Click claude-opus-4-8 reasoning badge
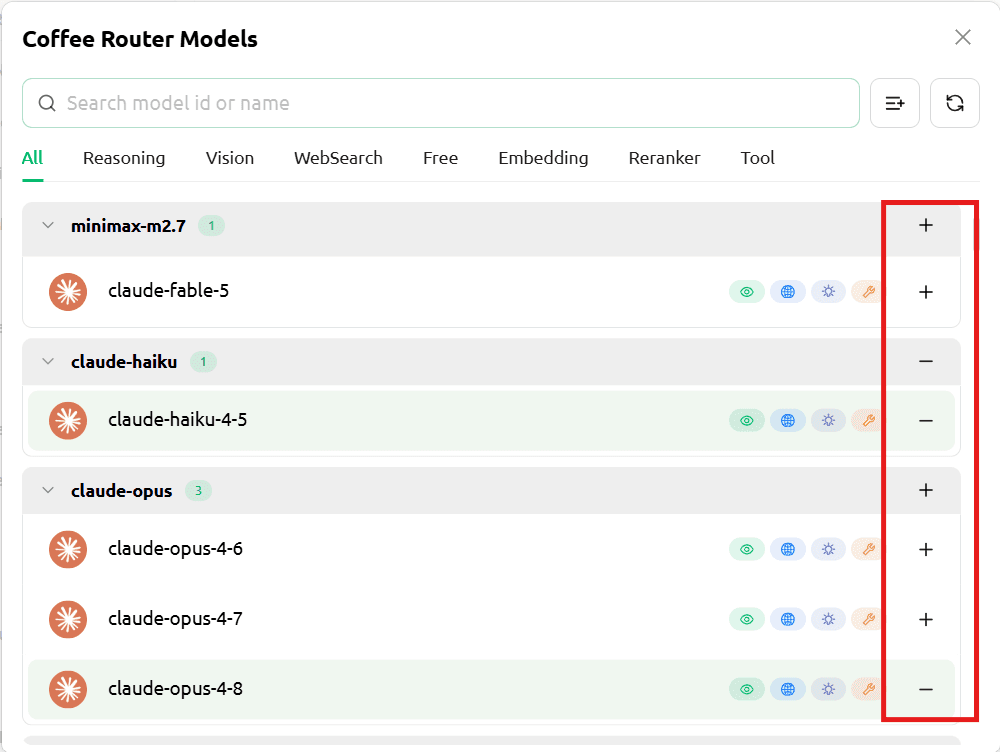The height and width of the screenshot is (752, 1000). click(x=828, y=689)
